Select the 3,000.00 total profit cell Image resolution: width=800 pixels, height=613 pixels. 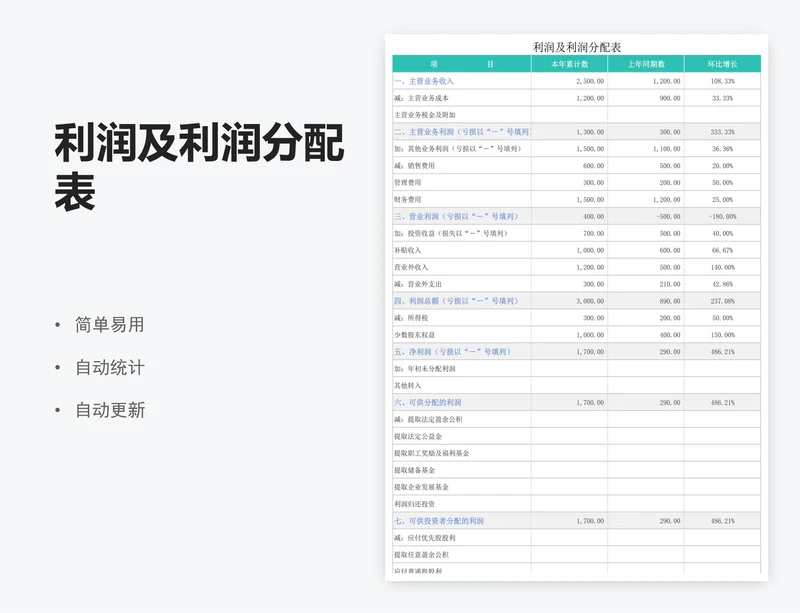click(x=589, y=301)
